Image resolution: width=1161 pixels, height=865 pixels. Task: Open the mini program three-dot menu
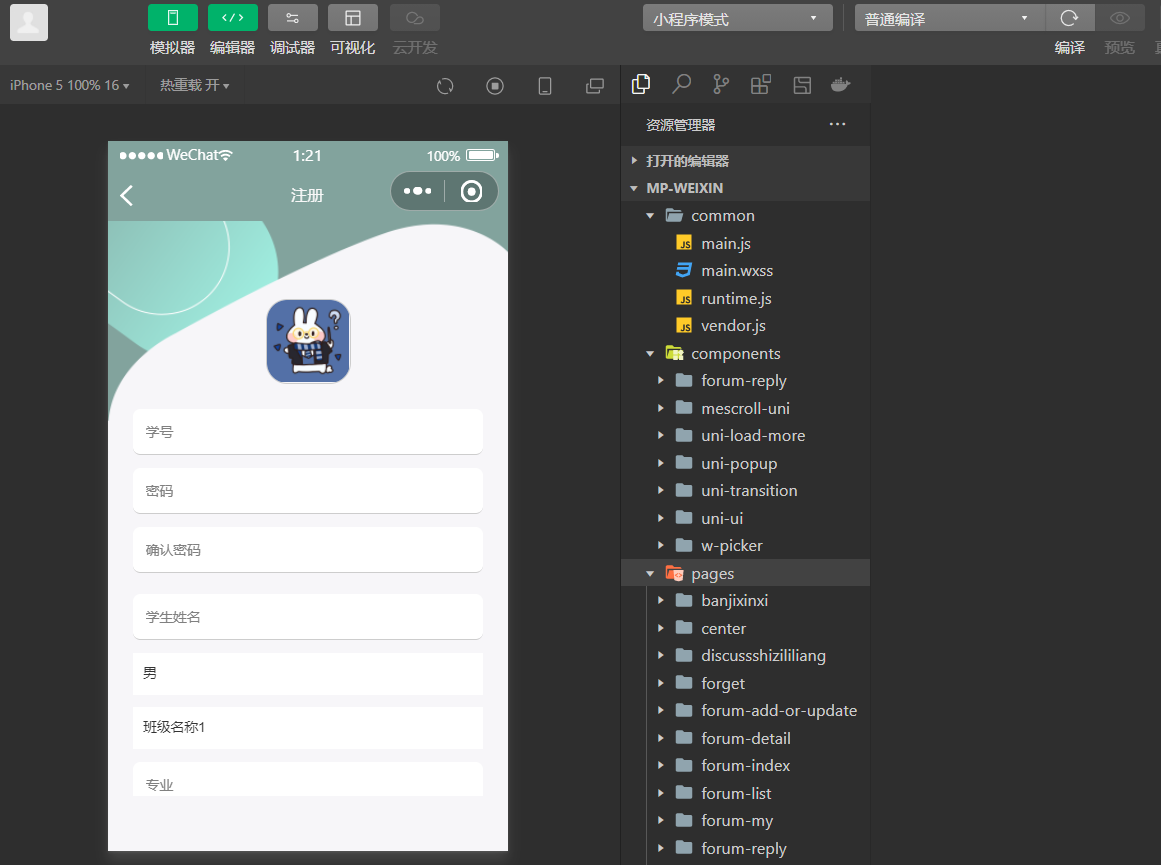[418, 191]
